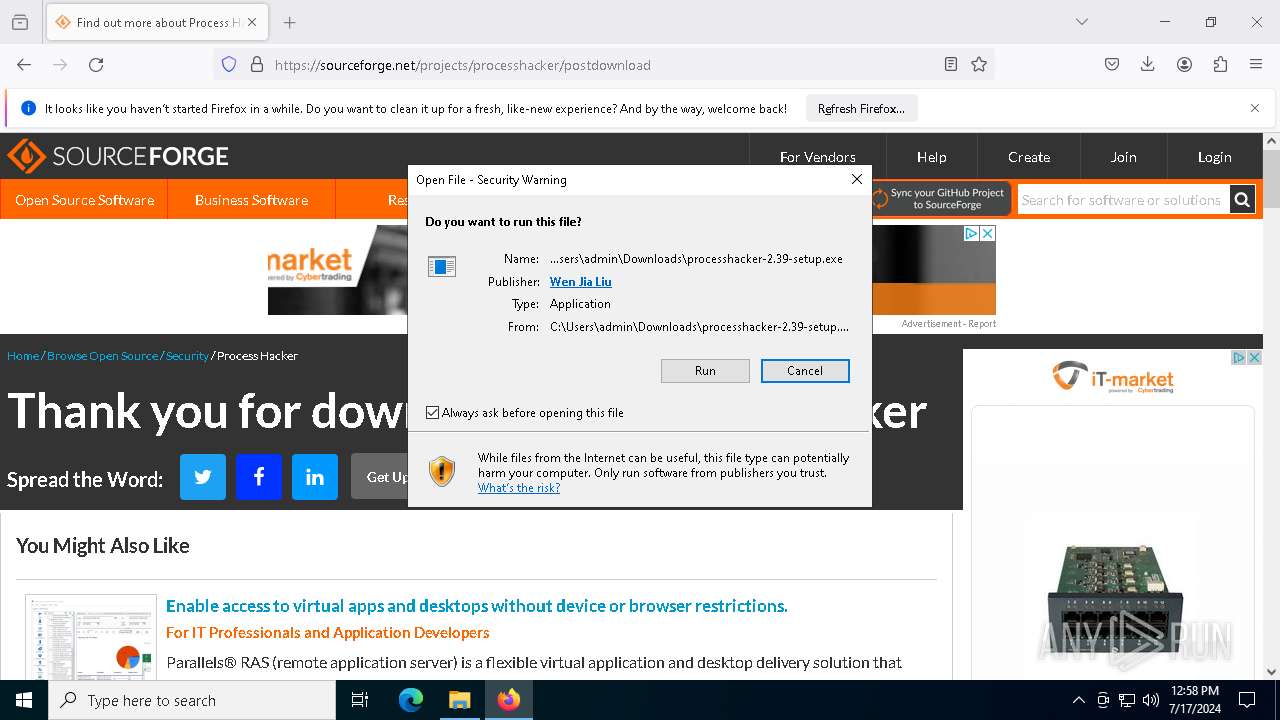The height and width of the screenshot is (720, 1280).
Task: Click Refresh Firefox button
Action: pyautogui.click(x=861, y=108)
